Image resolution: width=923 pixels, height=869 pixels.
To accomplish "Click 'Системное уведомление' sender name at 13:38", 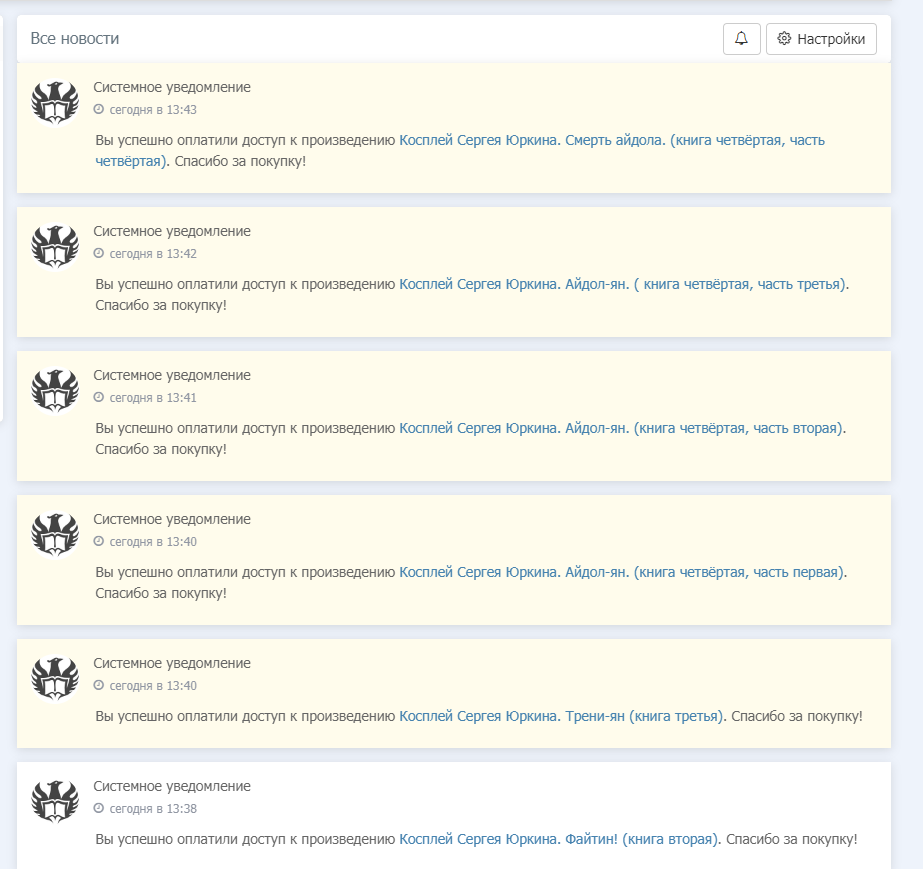I will [x=172, y=786].
